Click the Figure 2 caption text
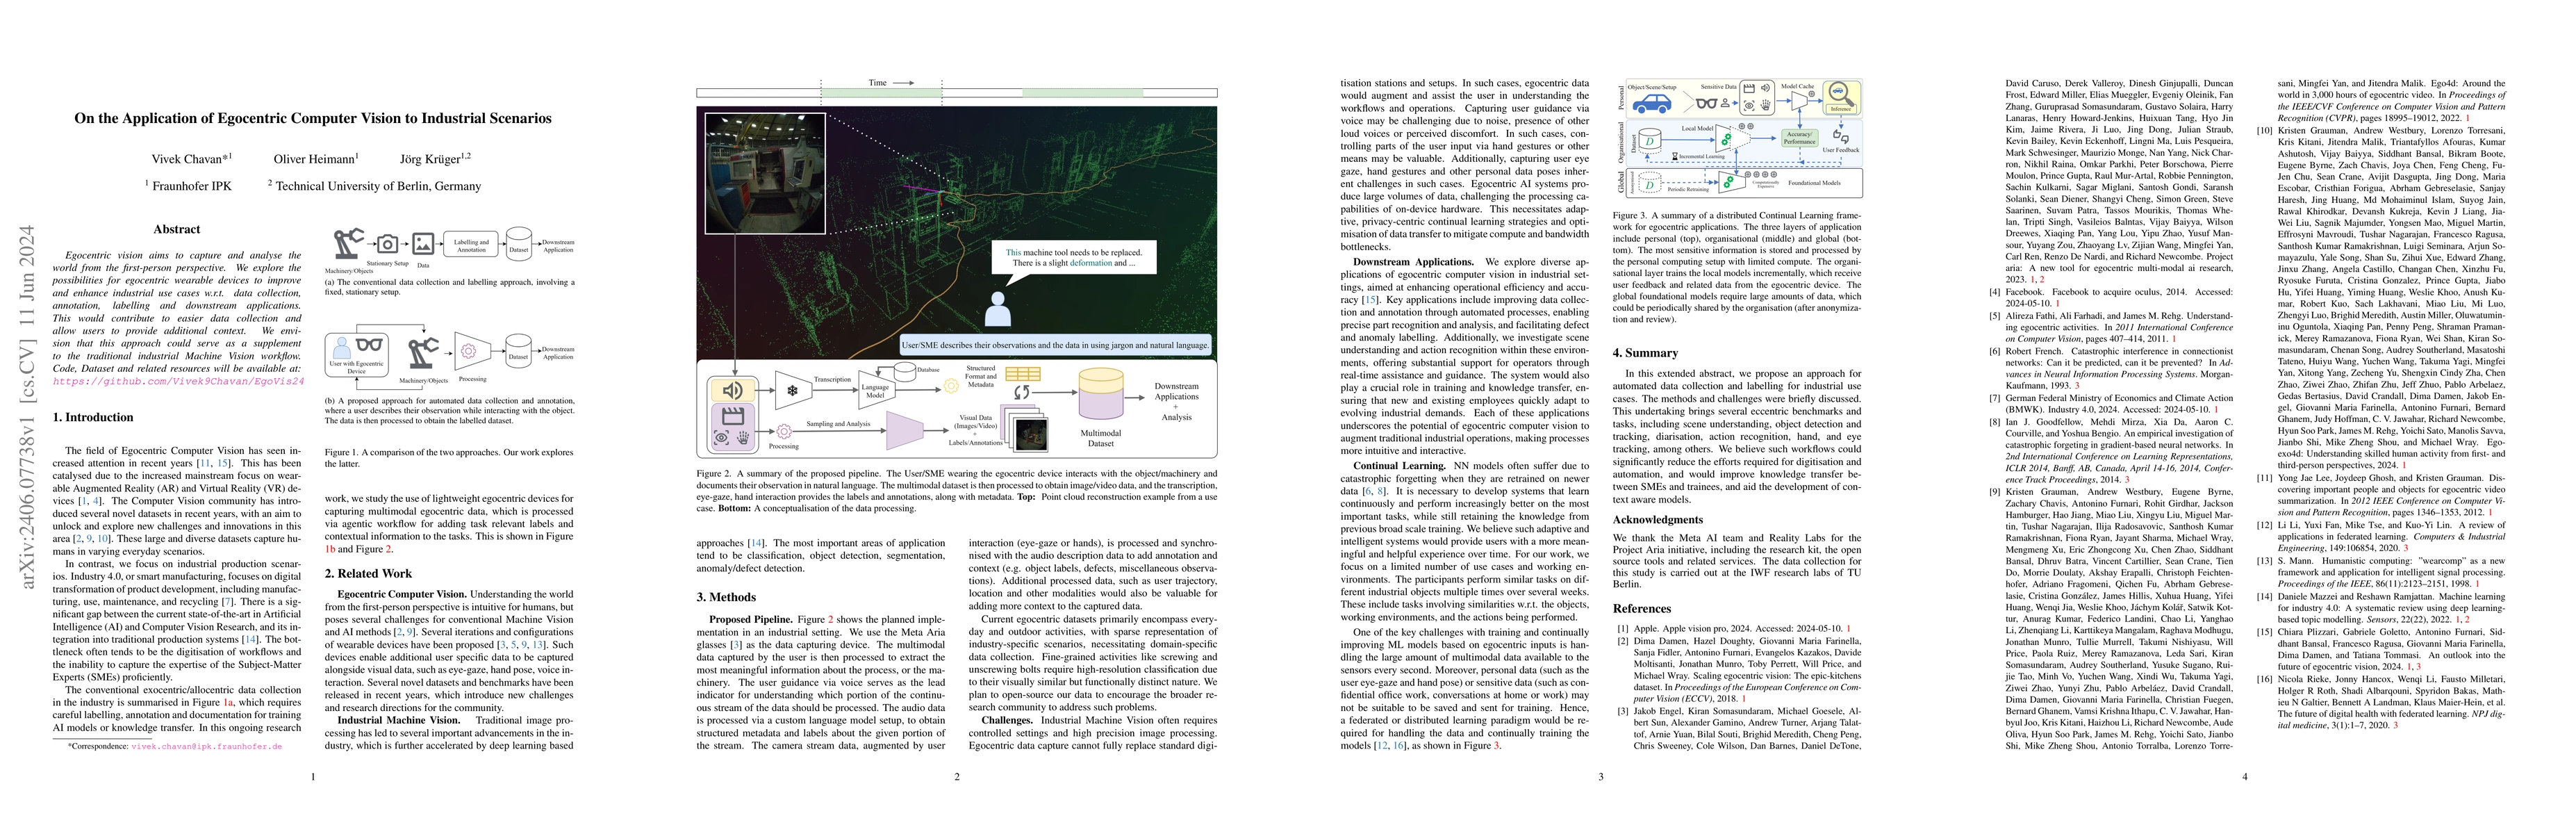This screenshot has height=834, width=2576. tap(957, 491)
